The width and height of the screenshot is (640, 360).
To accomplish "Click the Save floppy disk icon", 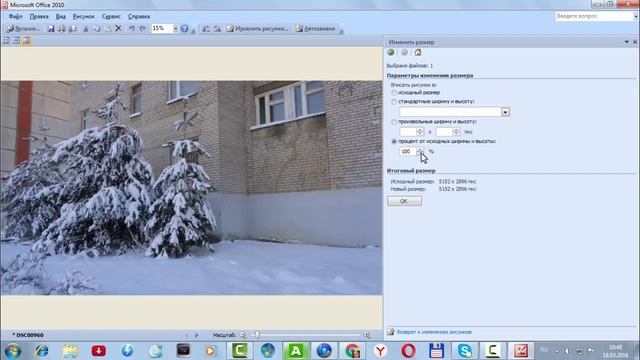I will pos(51,29).
